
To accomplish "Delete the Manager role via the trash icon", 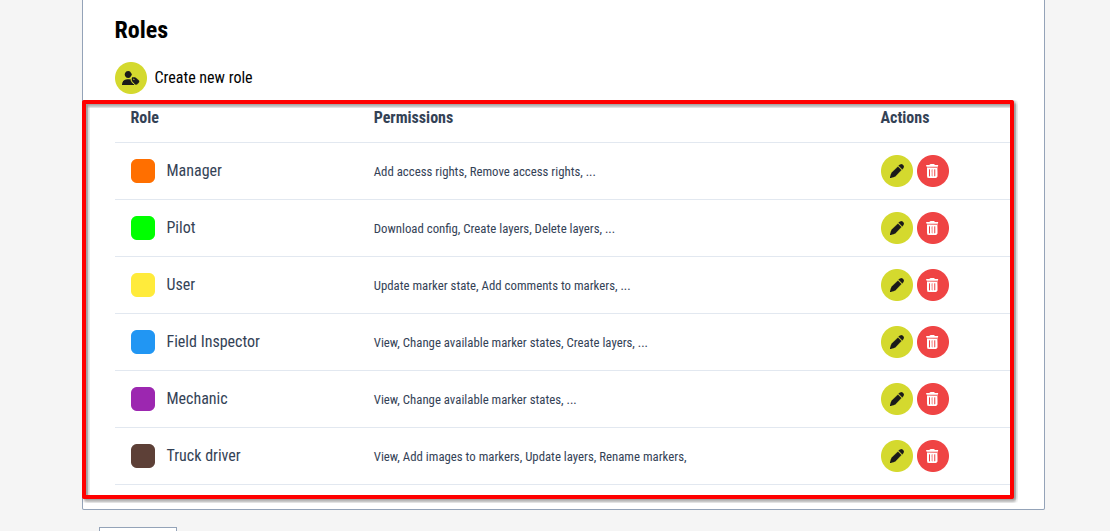I will (x=933, y=171).
